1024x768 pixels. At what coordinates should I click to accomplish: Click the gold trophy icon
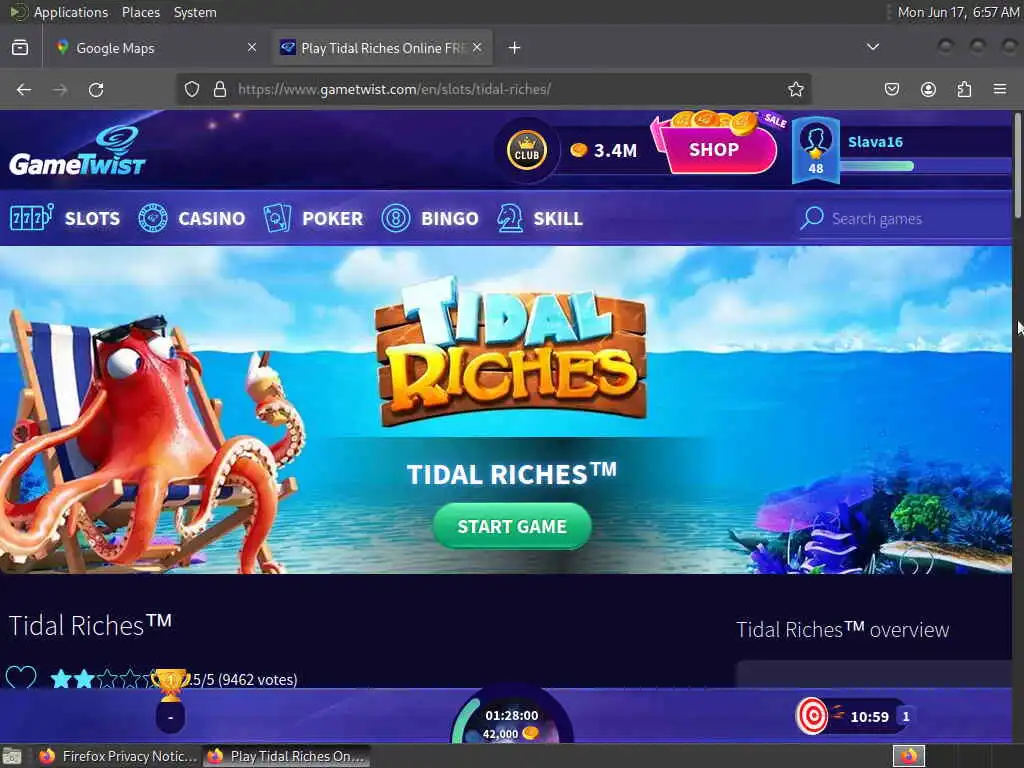click(170, 684)
